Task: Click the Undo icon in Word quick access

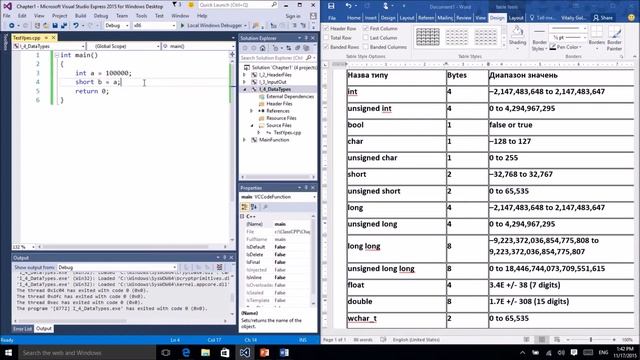Action: click(x=348, y=6)
